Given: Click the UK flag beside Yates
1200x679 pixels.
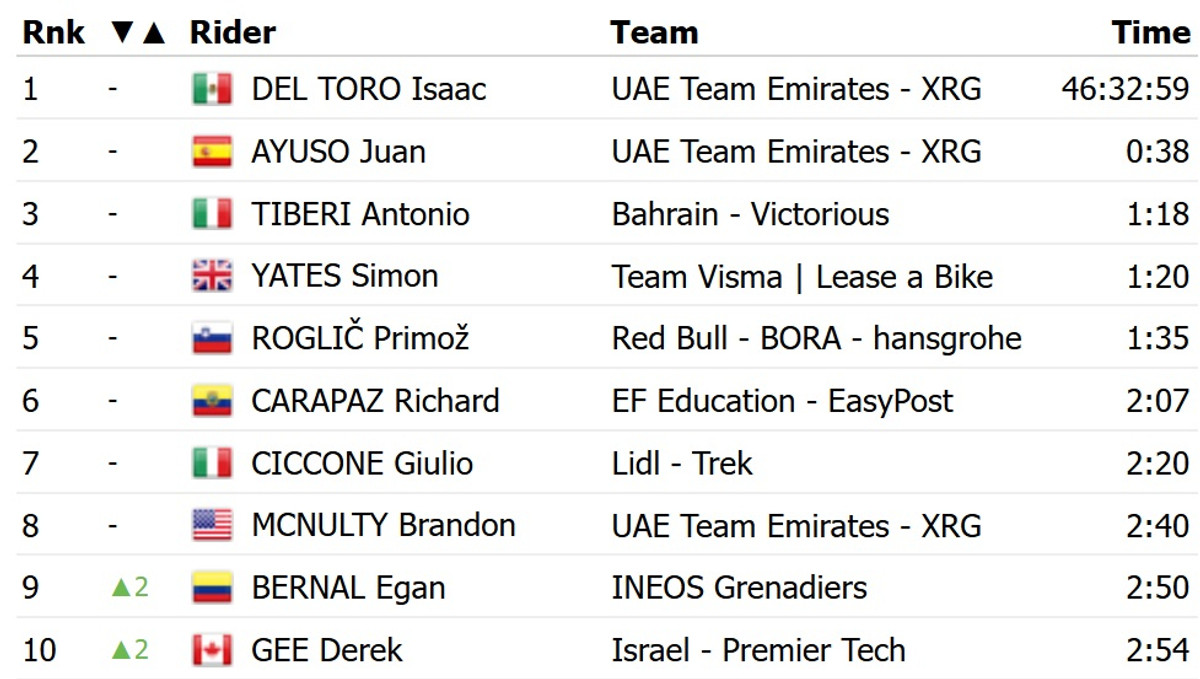Looking at the screenshot, I should [x=212, y=276].
